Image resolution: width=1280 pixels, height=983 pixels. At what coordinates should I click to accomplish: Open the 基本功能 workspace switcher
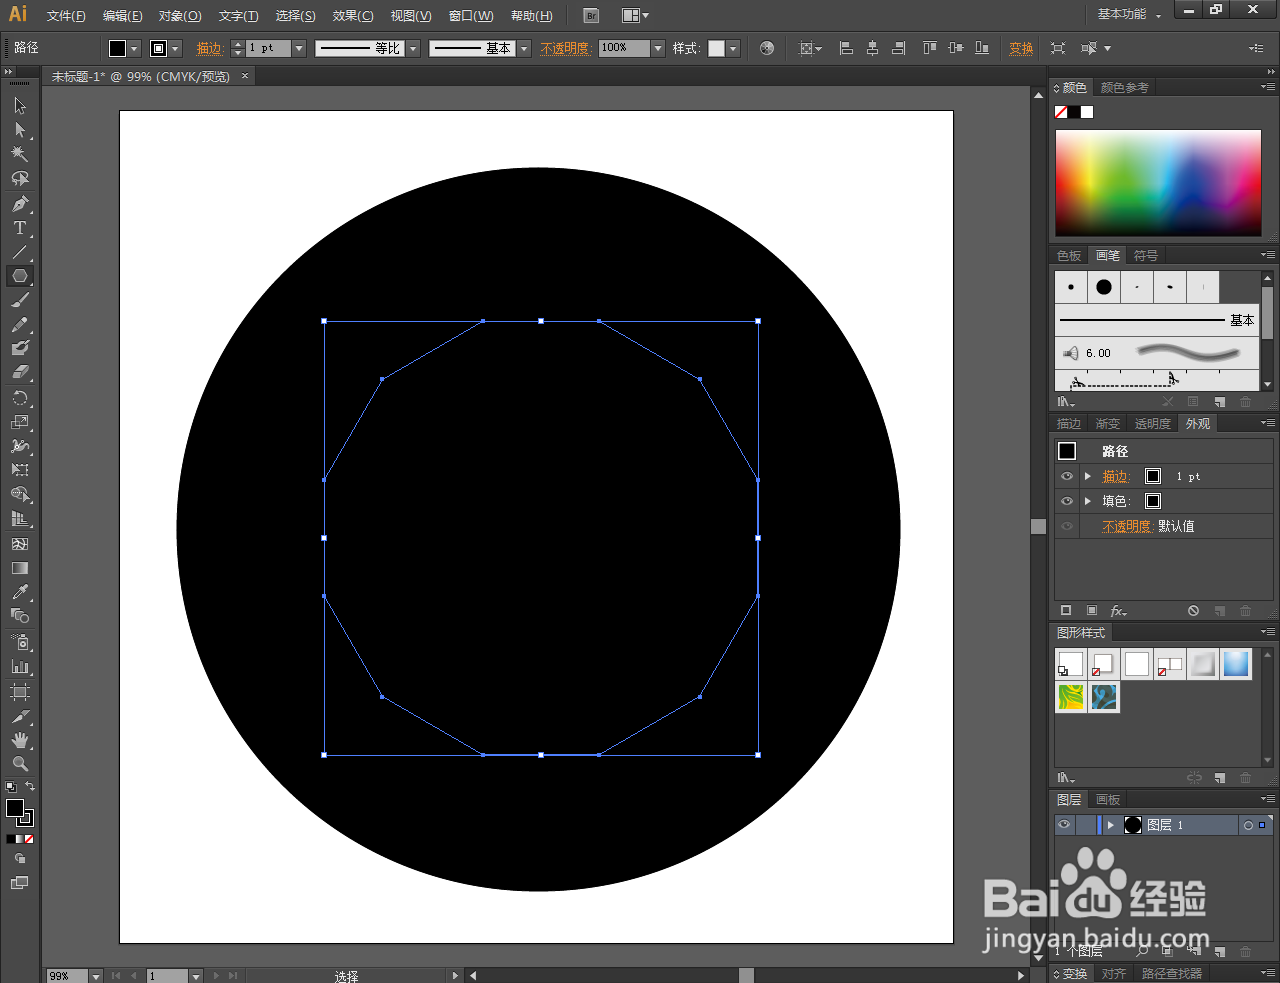(1129, 14)
